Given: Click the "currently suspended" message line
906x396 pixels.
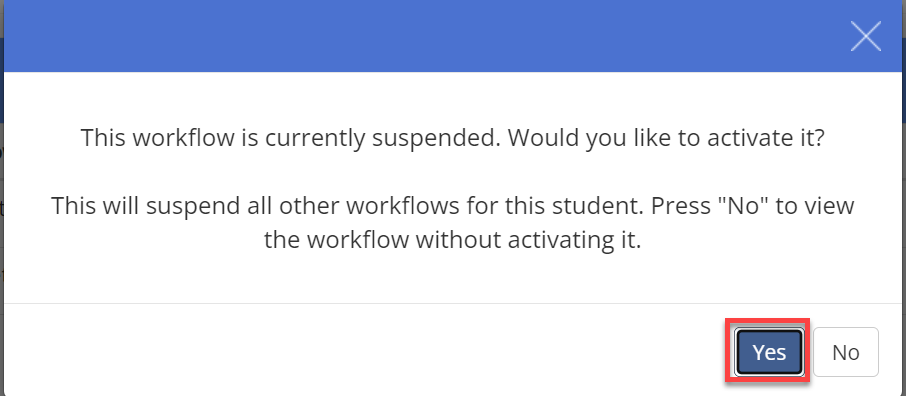Looking at the screenshot, I should (452, 139).
